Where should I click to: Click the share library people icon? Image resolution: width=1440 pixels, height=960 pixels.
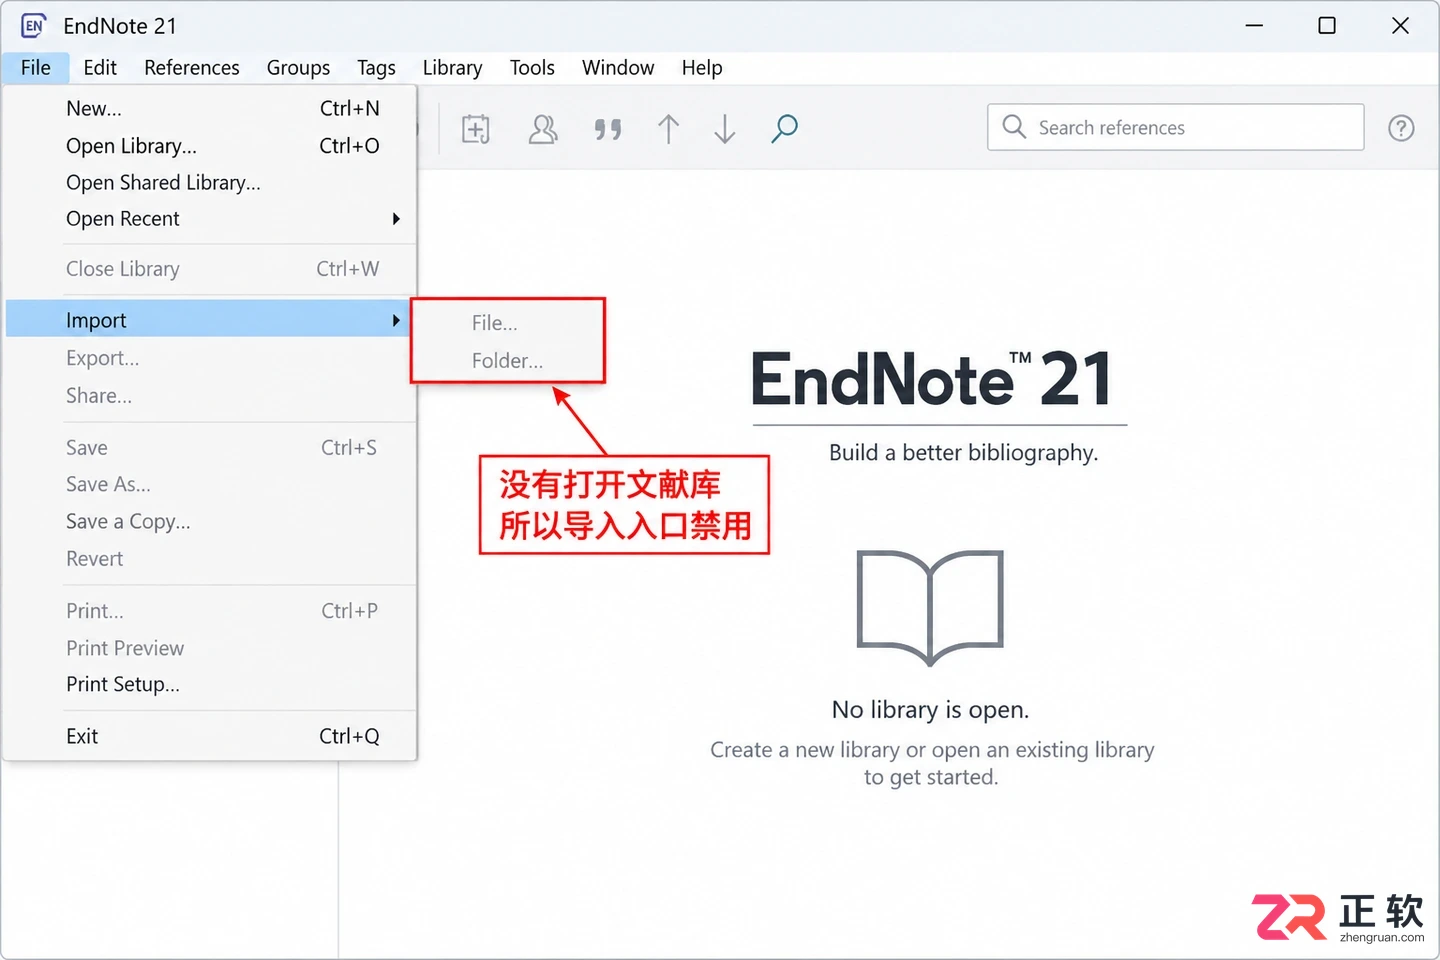click(x=543, y=129)
